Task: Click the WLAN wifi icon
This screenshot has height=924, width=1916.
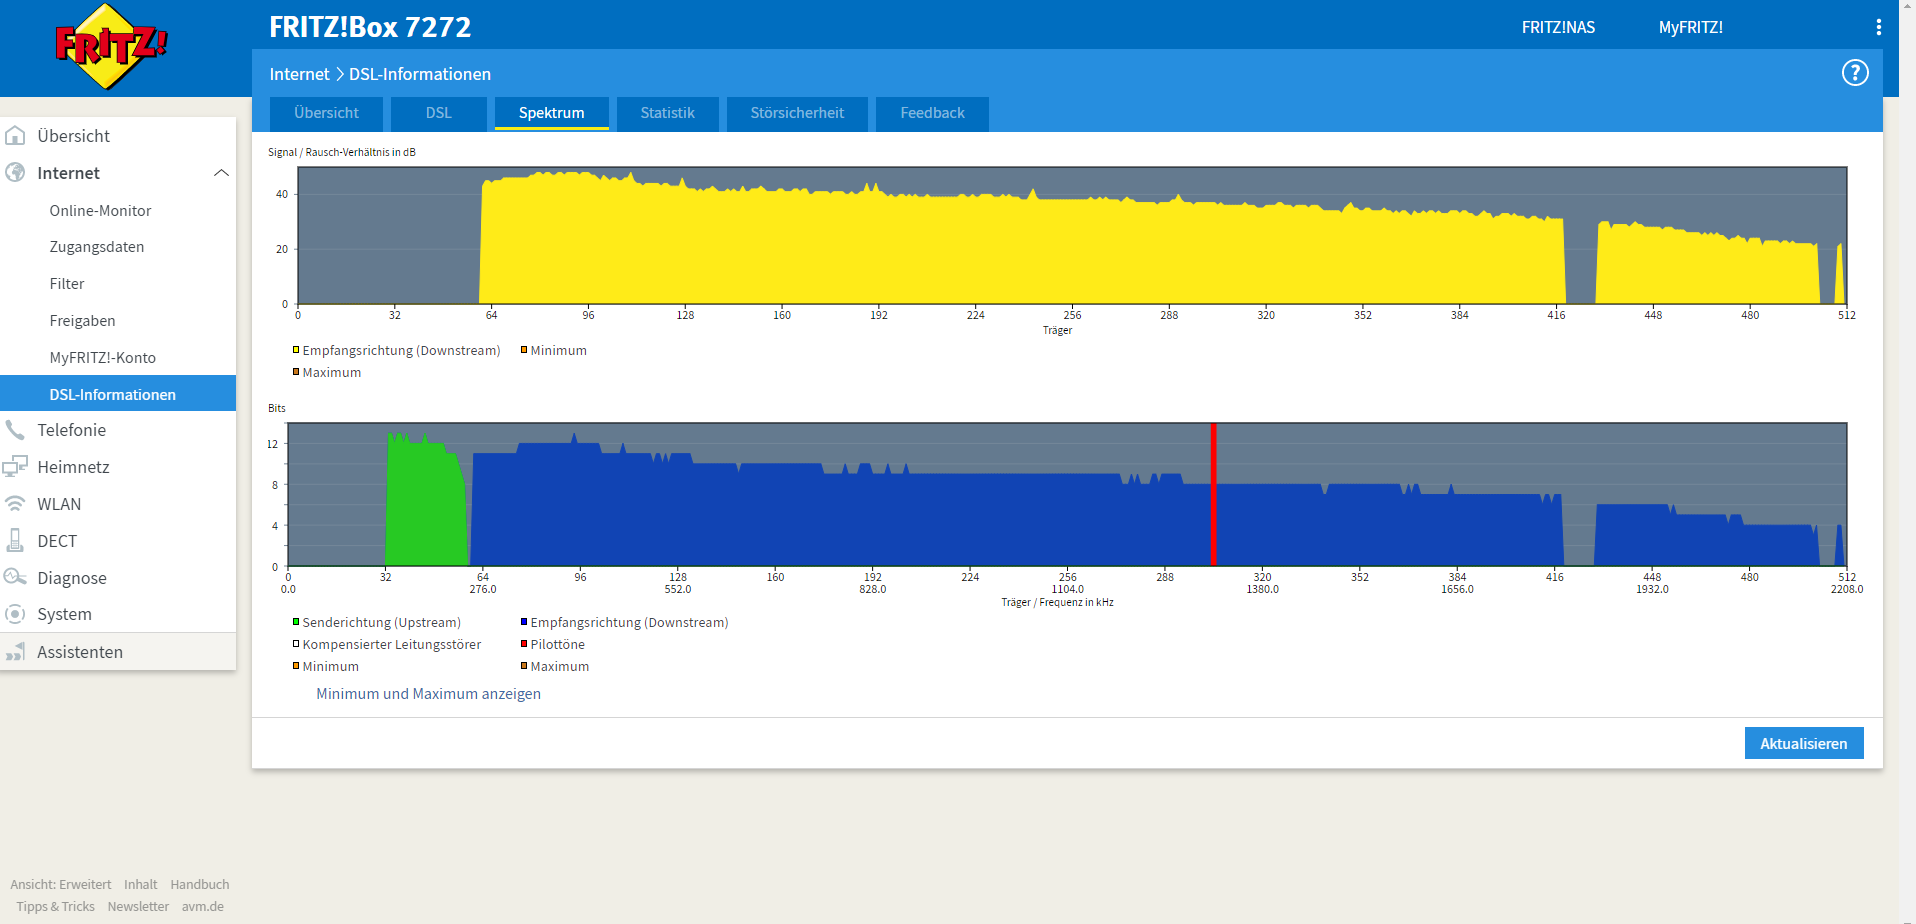Action: (x=15, y=504)
